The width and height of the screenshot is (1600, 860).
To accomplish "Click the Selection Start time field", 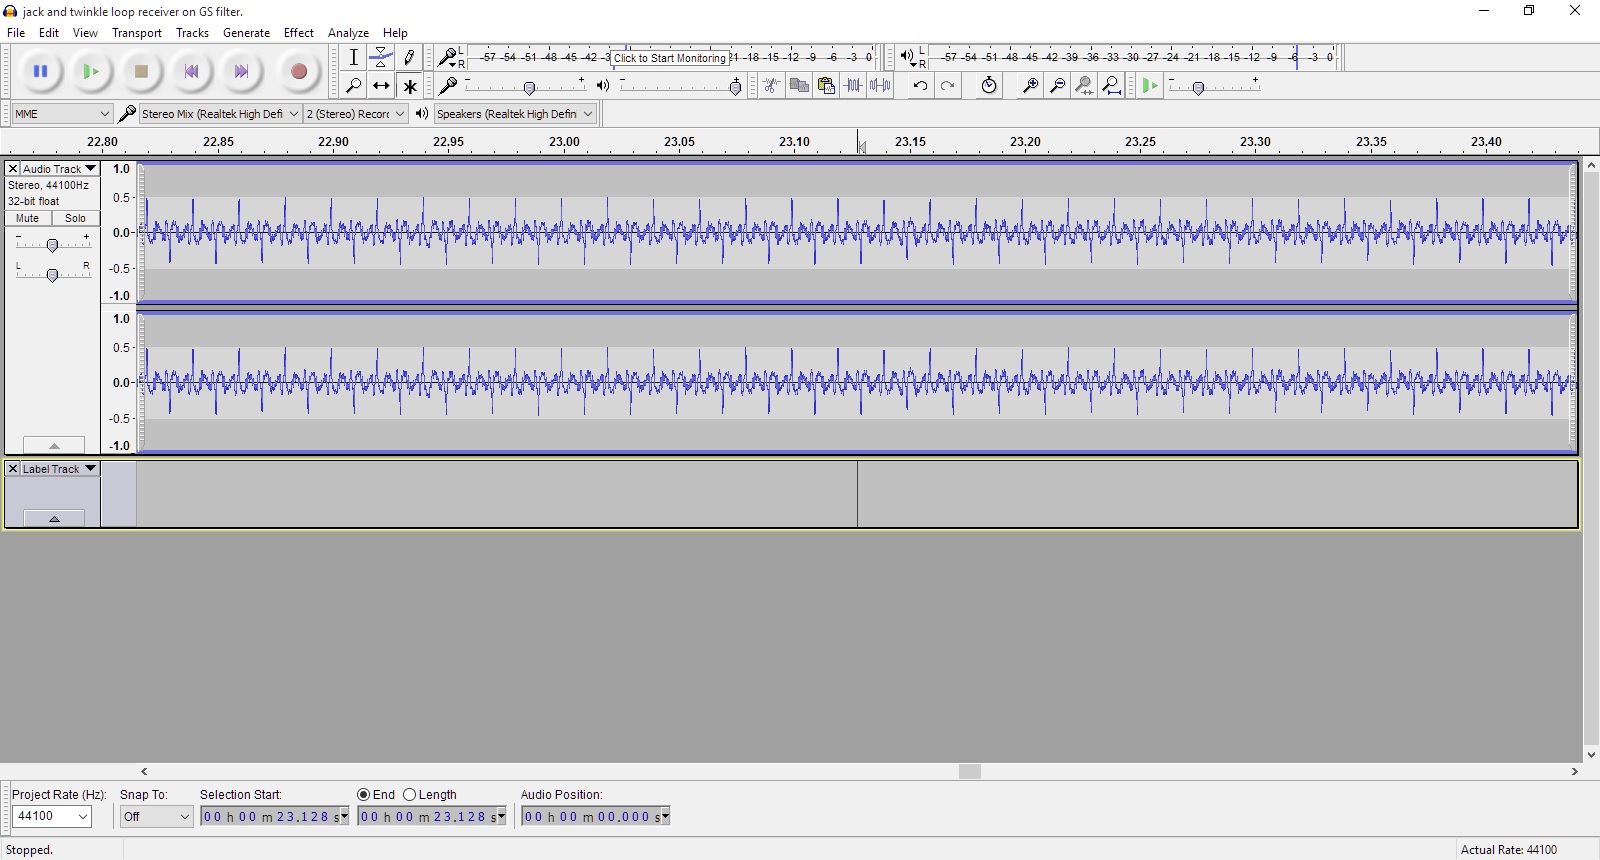I will pos(268,817).
